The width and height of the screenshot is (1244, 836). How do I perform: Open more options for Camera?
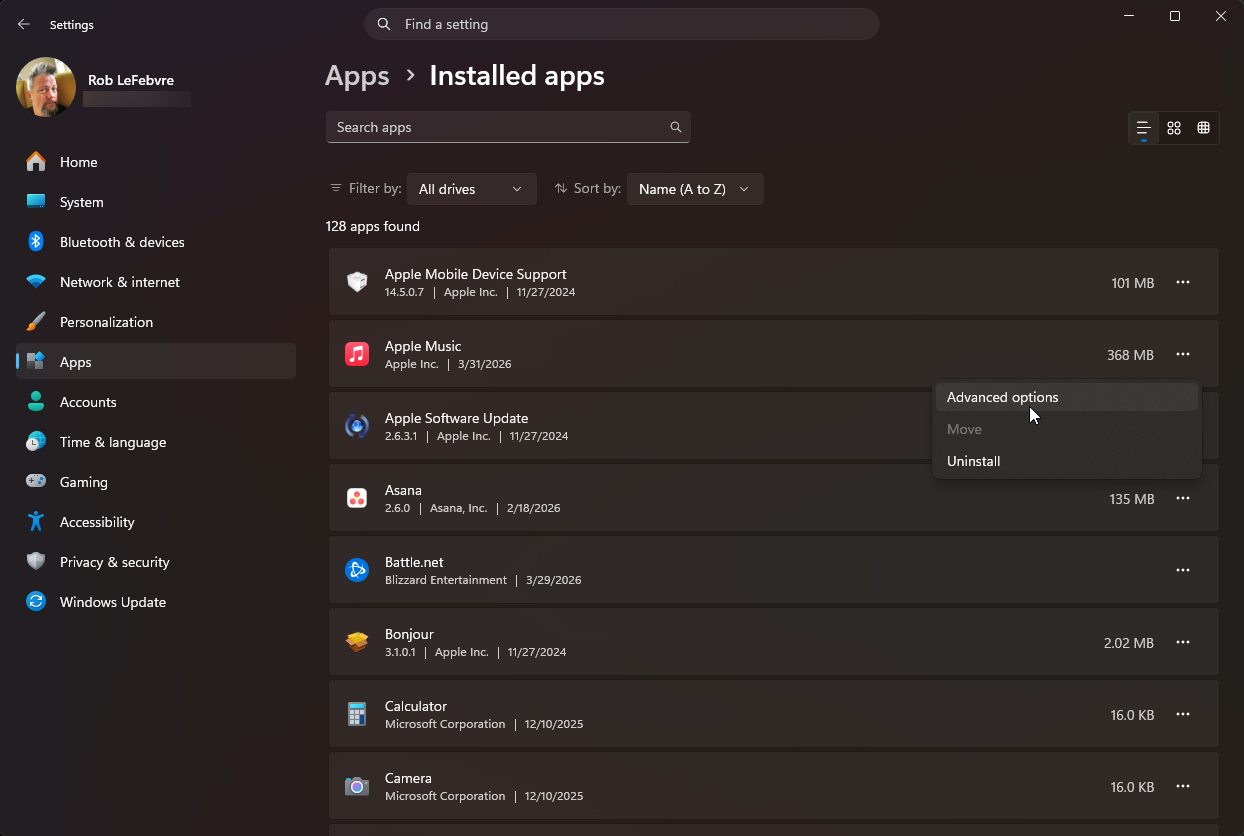click(x=1183, y=787)
